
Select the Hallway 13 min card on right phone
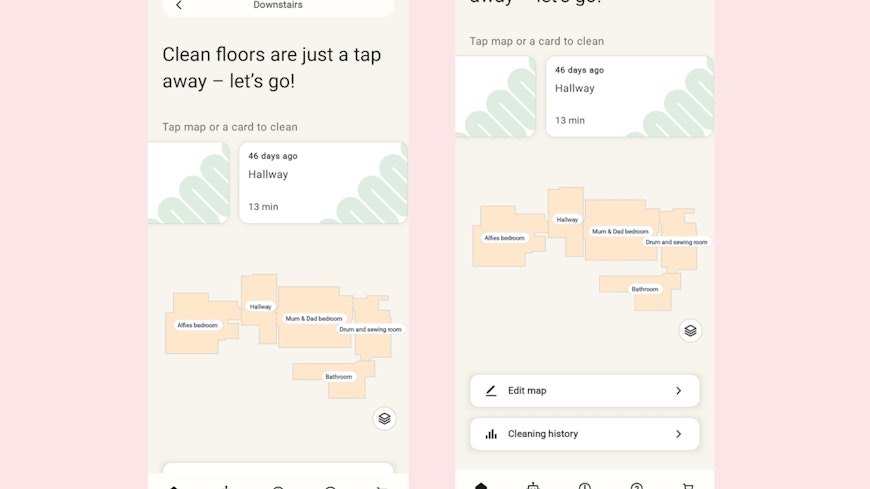[630, 96]
